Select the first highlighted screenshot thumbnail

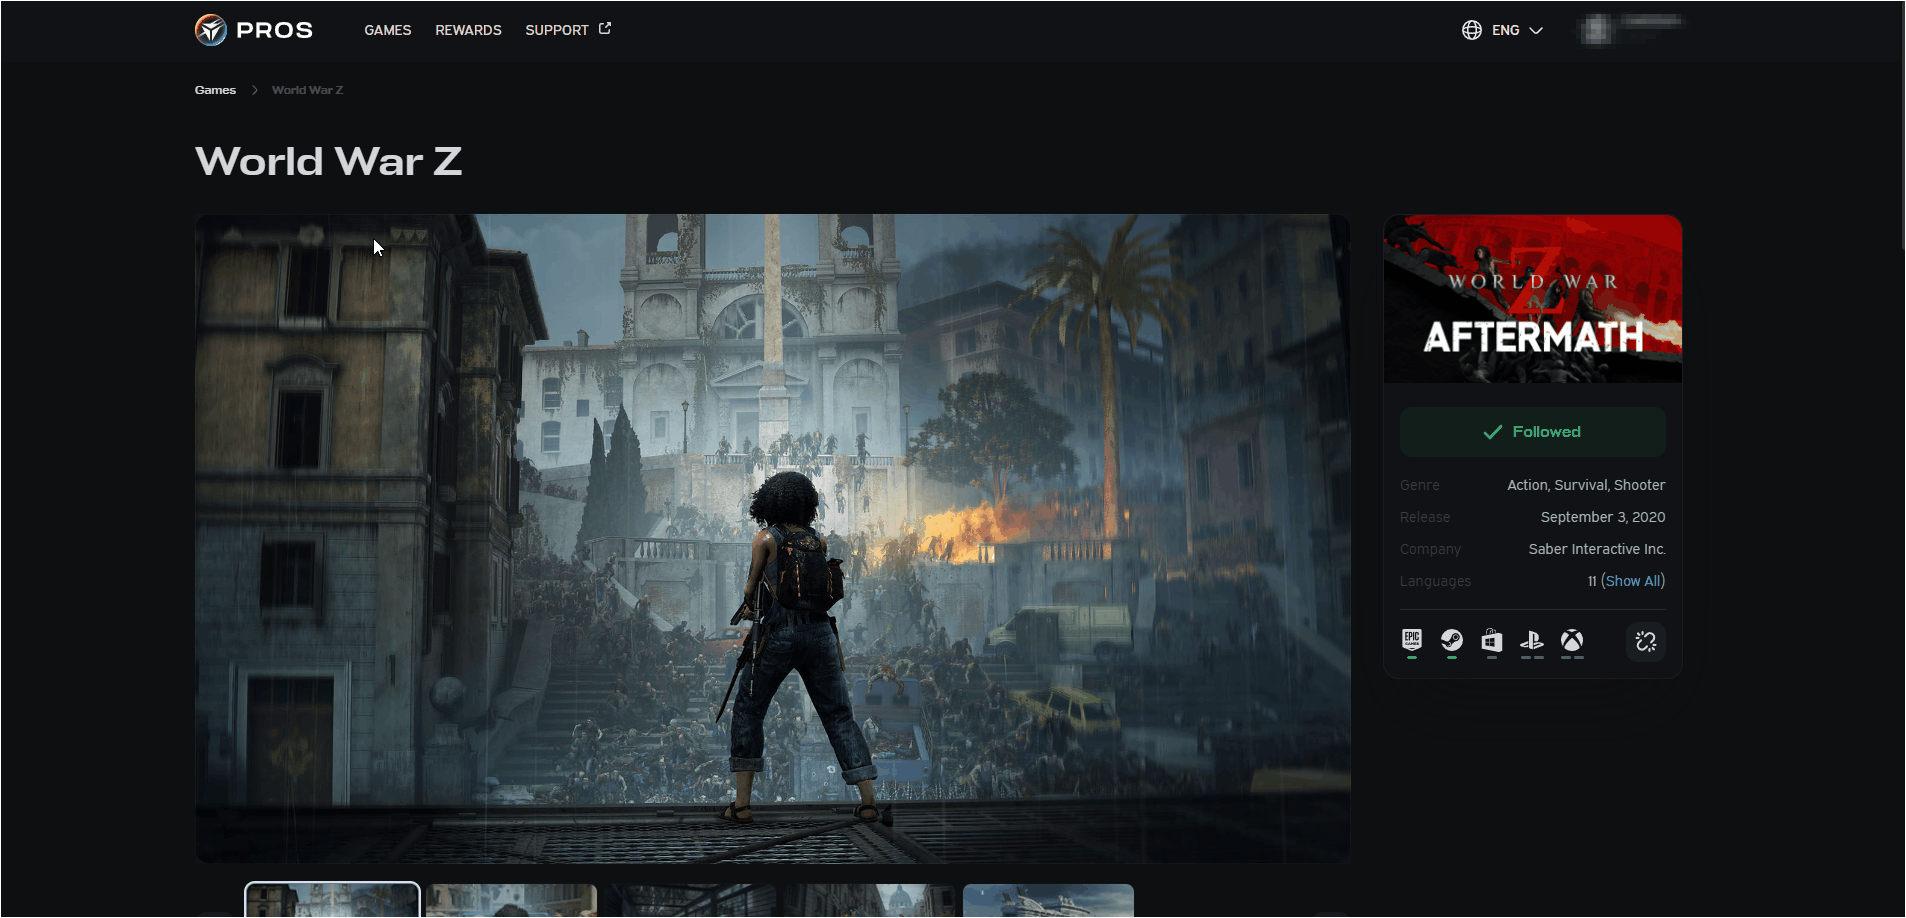tap(332, 900)
